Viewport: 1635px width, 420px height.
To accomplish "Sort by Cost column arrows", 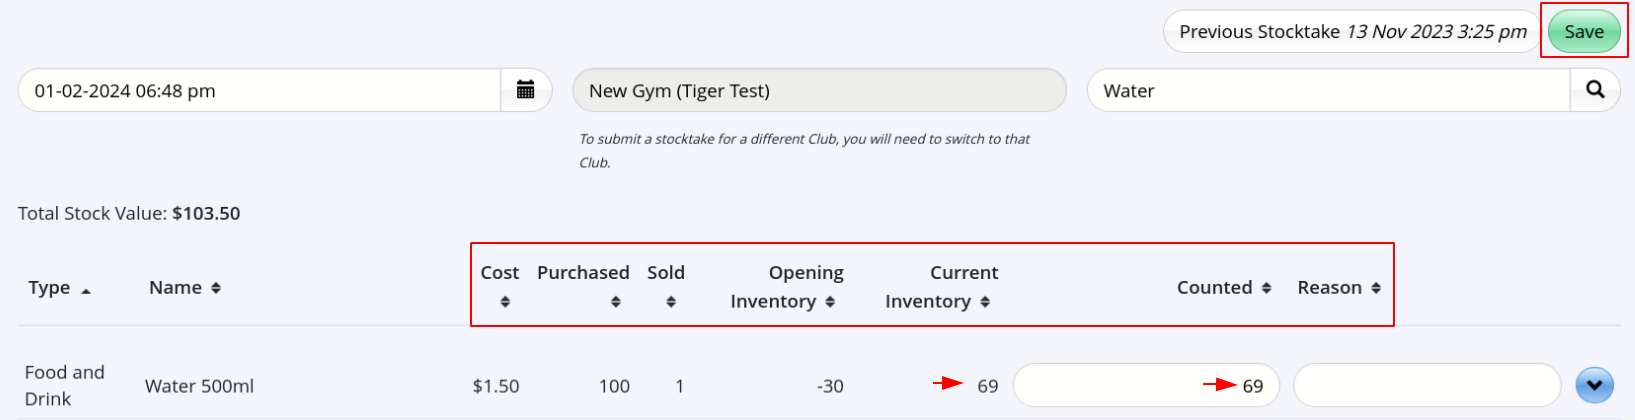I will click(505, 302).
